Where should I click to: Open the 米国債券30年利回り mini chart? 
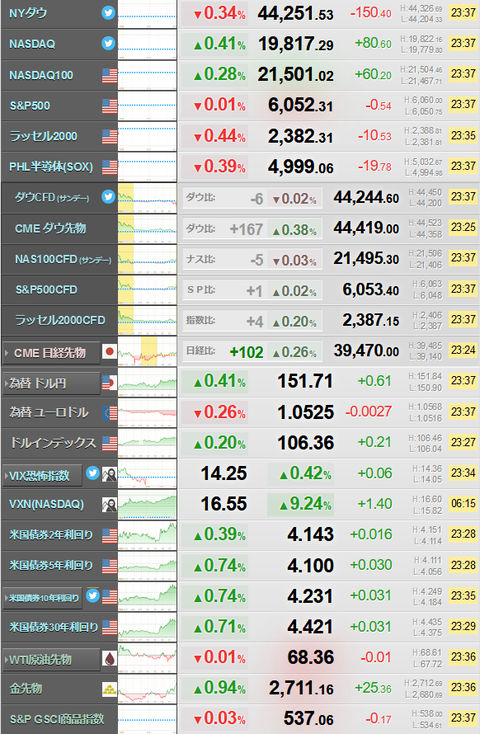[147, 627]
